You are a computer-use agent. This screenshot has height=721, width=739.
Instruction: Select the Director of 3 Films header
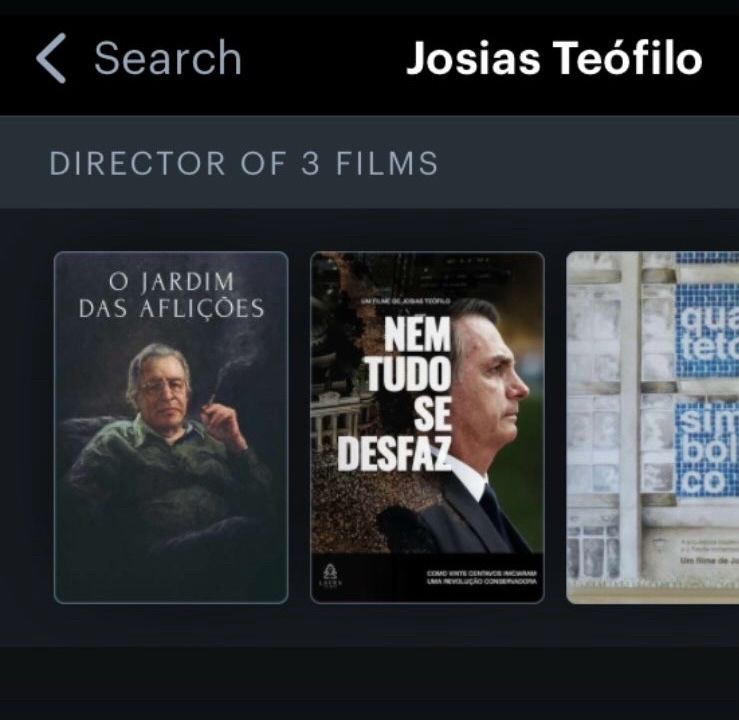point(244,164)
